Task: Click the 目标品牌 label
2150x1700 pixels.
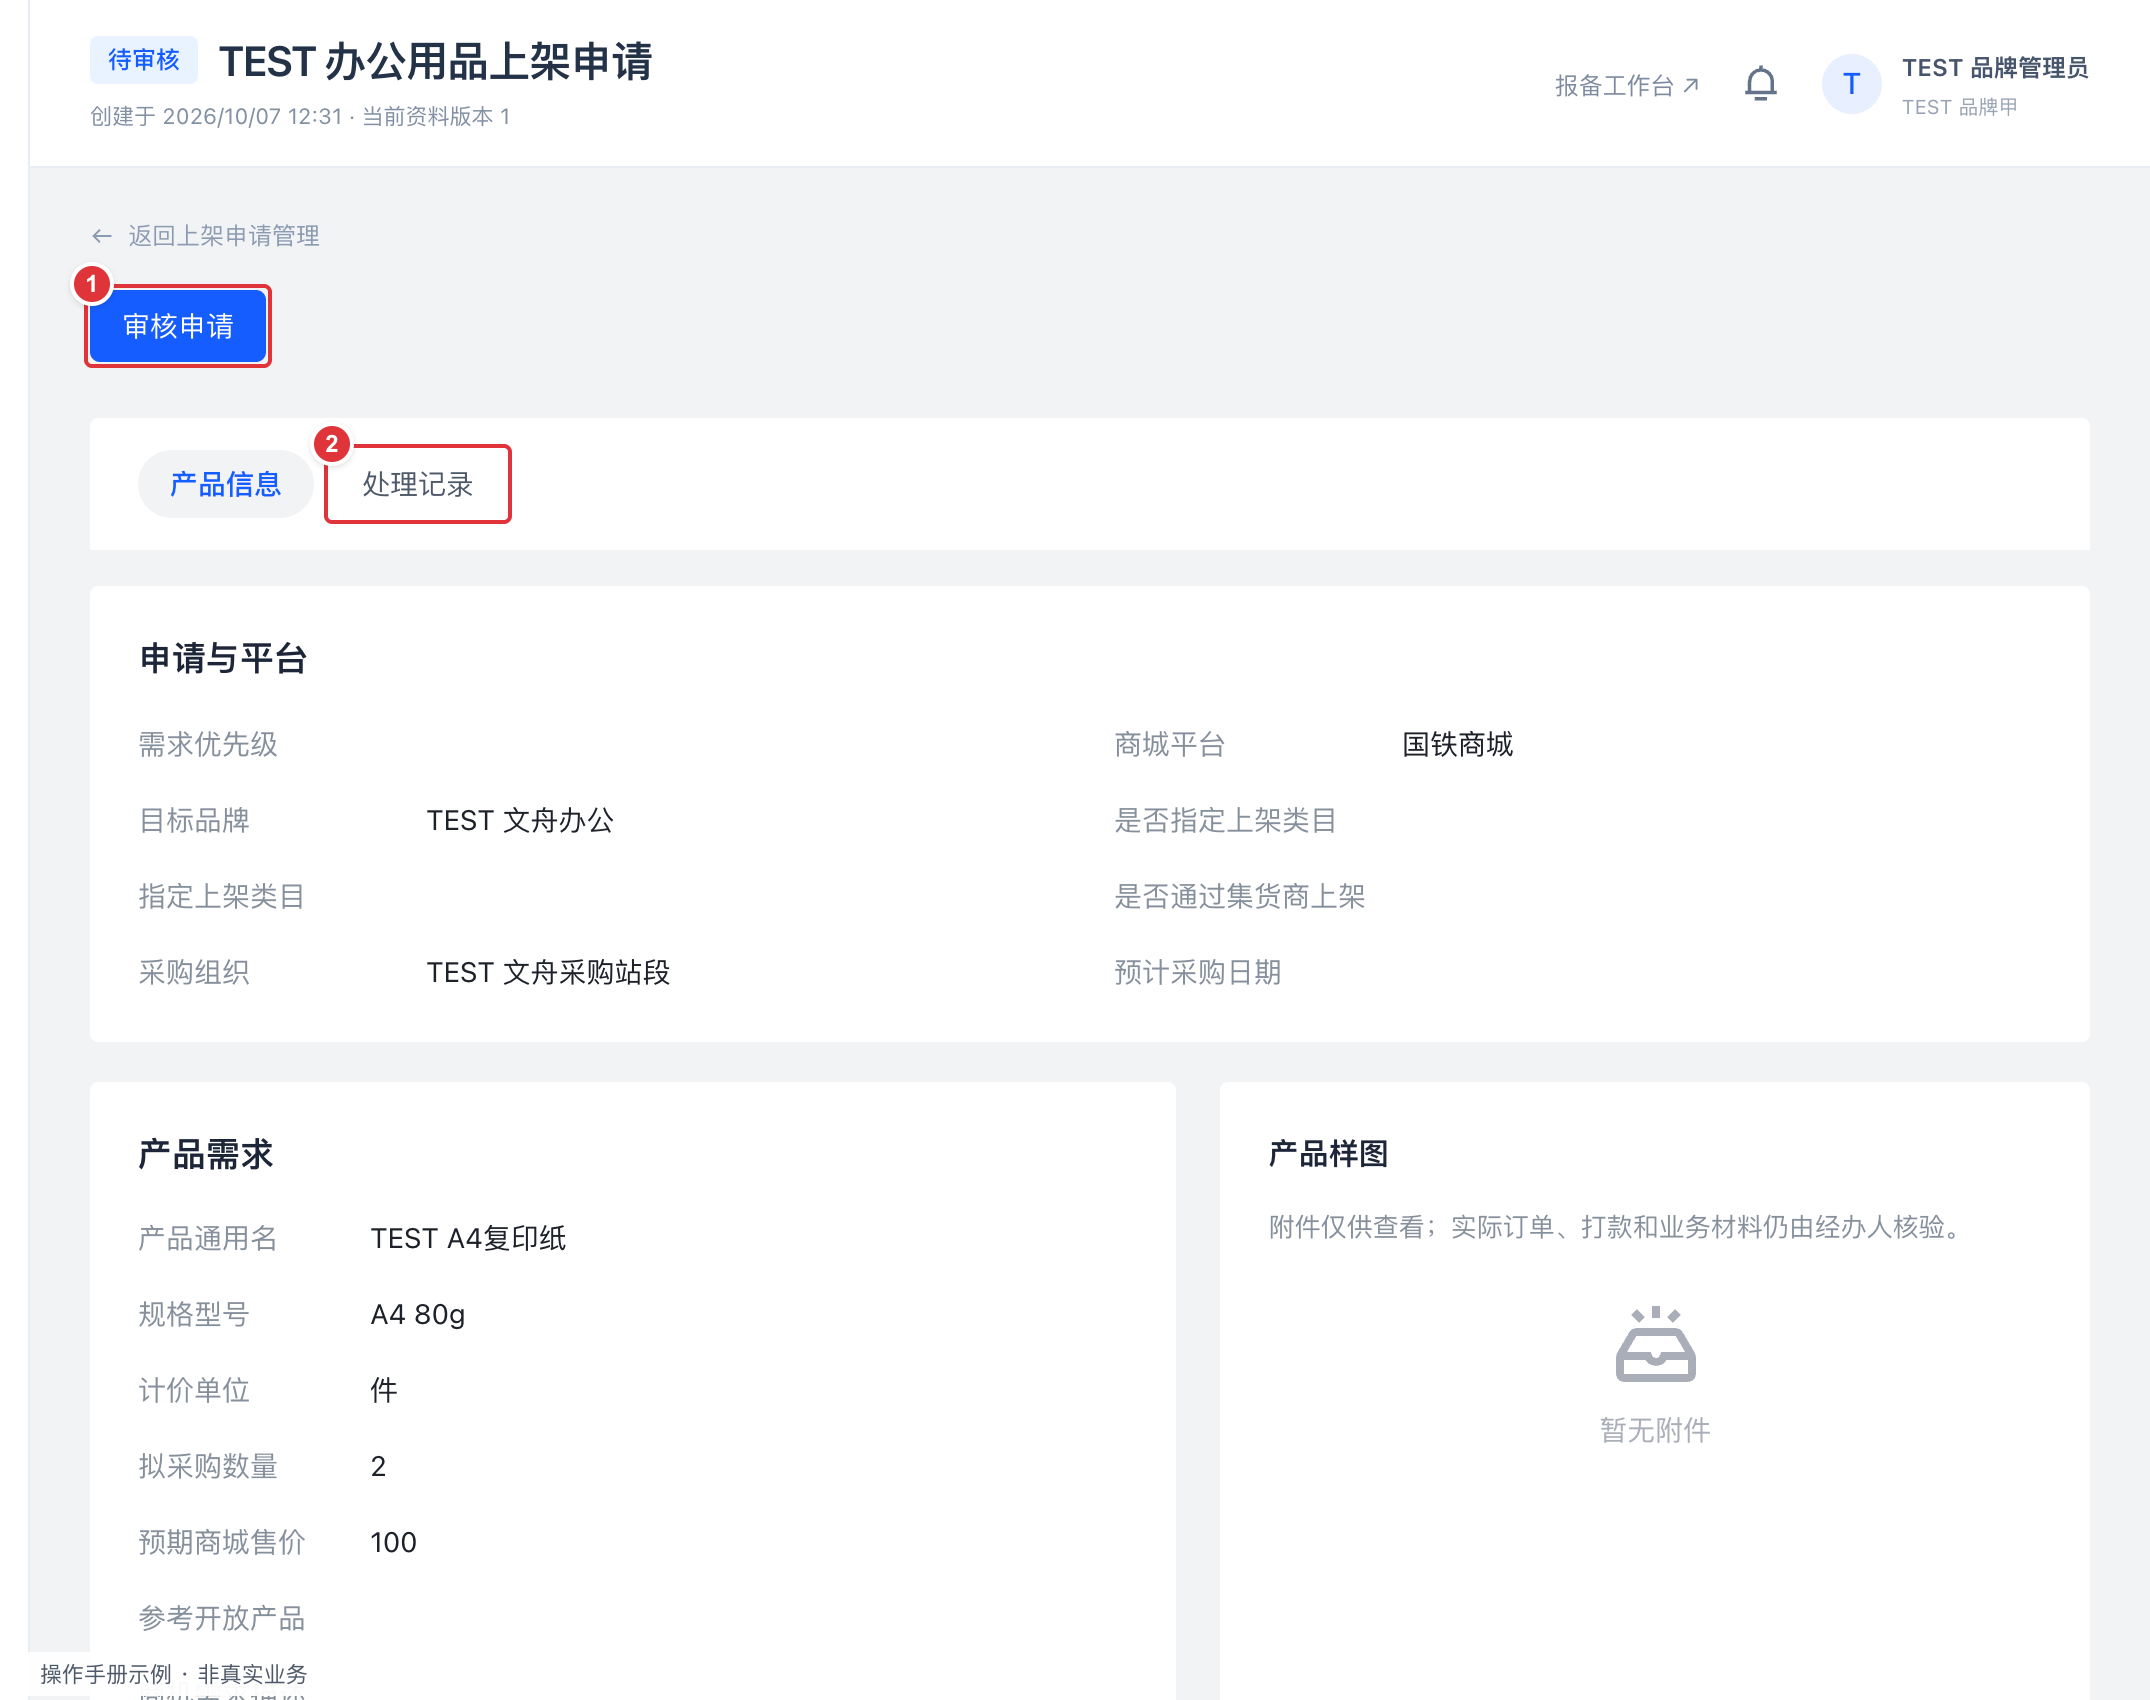Action: [194, 821]
